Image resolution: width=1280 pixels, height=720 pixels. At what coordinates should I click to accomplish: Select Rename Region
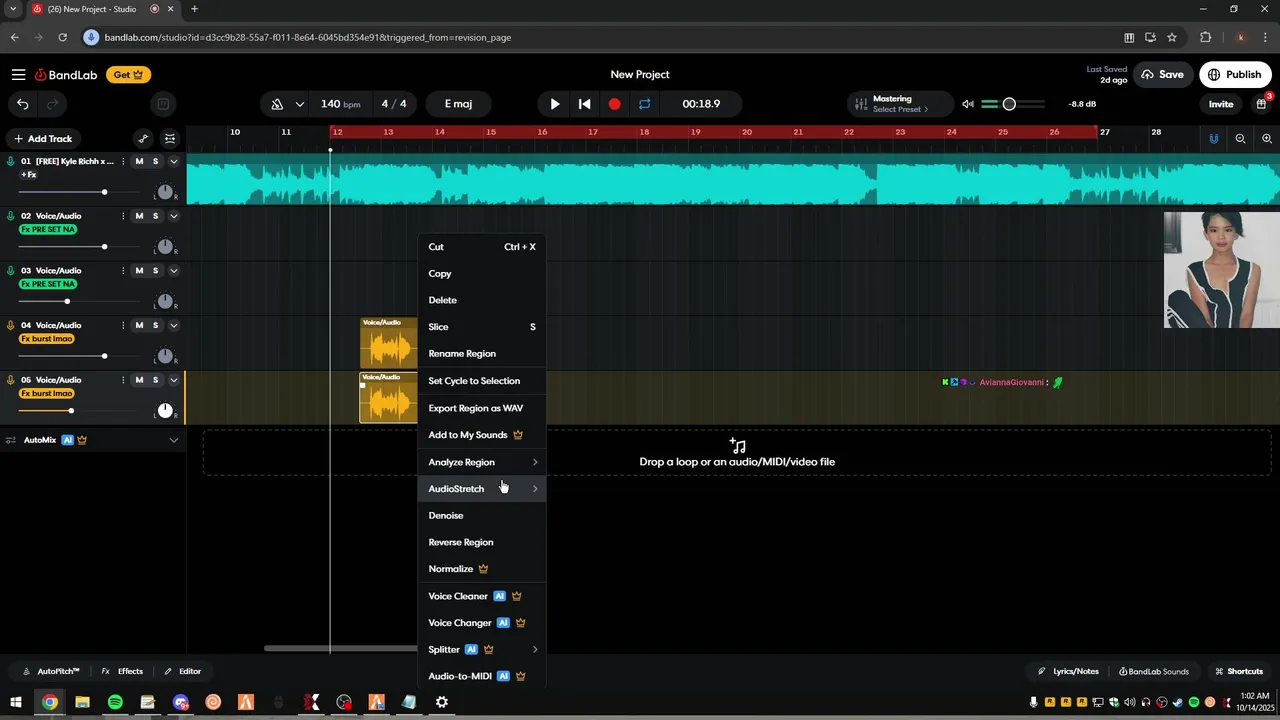click(482, 354)
